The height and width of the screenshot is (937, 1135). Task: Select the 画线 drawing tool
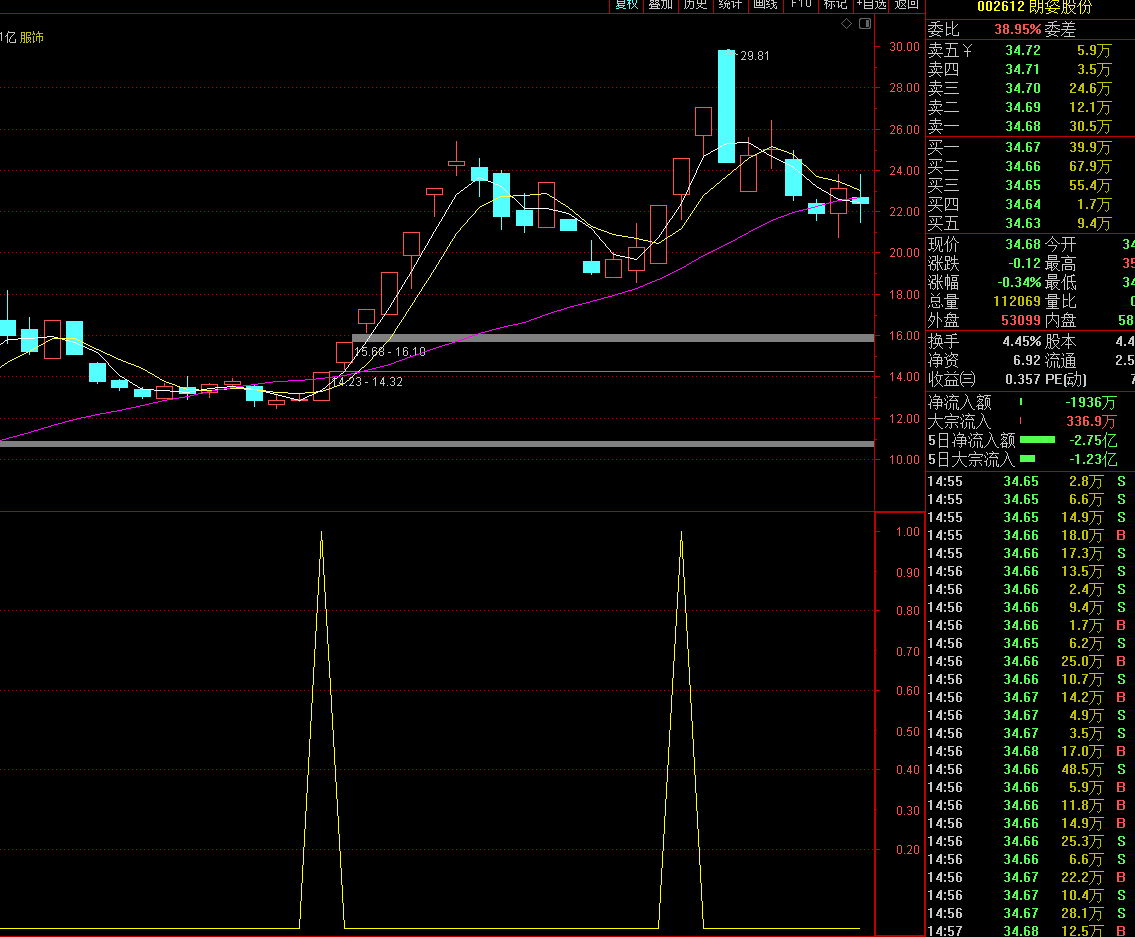(765, 4)
